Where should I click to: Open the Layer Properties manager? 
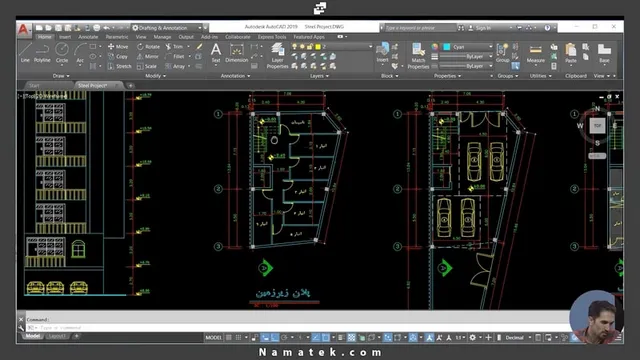pos(278,56)
